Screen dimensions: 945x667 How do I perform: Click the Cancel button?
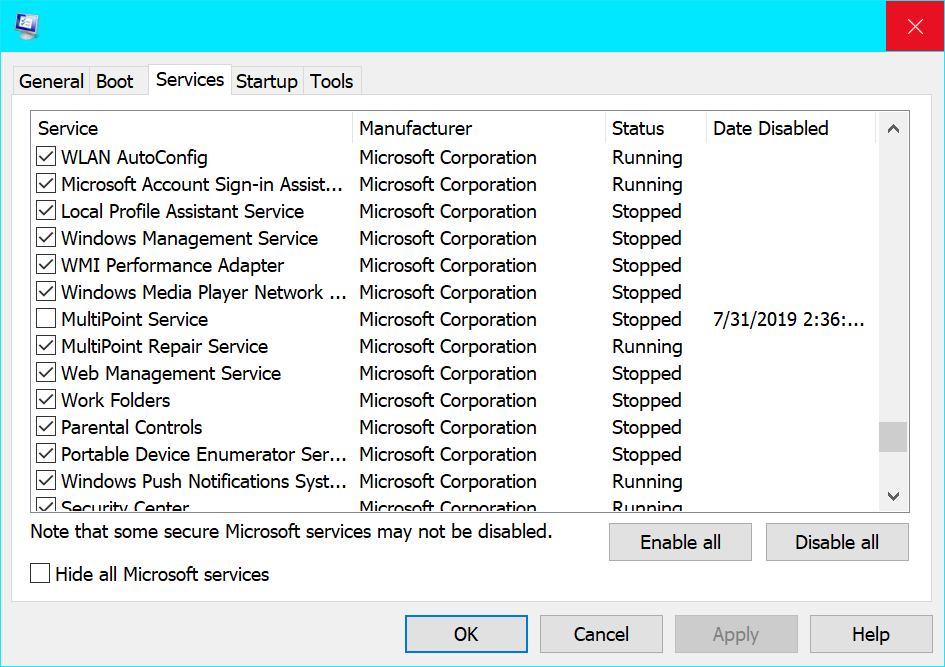click(601, 634)
